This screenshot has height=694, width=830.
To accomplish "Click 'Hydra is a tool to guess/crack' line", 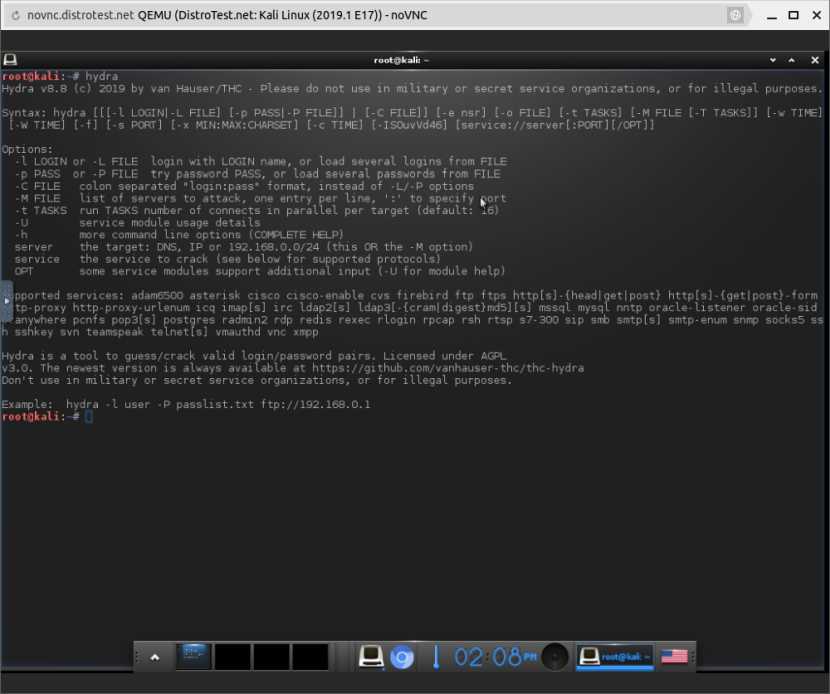I will tap(254, 356).
